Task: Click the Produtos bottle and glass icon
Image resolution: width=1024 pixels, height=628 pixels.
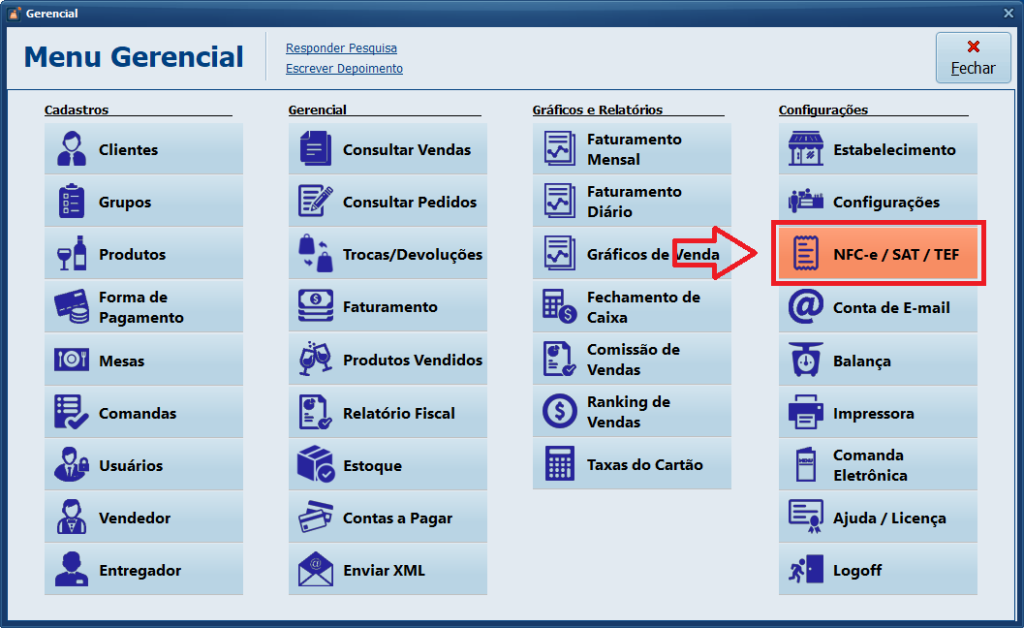Action: click(x=72, y=254)
